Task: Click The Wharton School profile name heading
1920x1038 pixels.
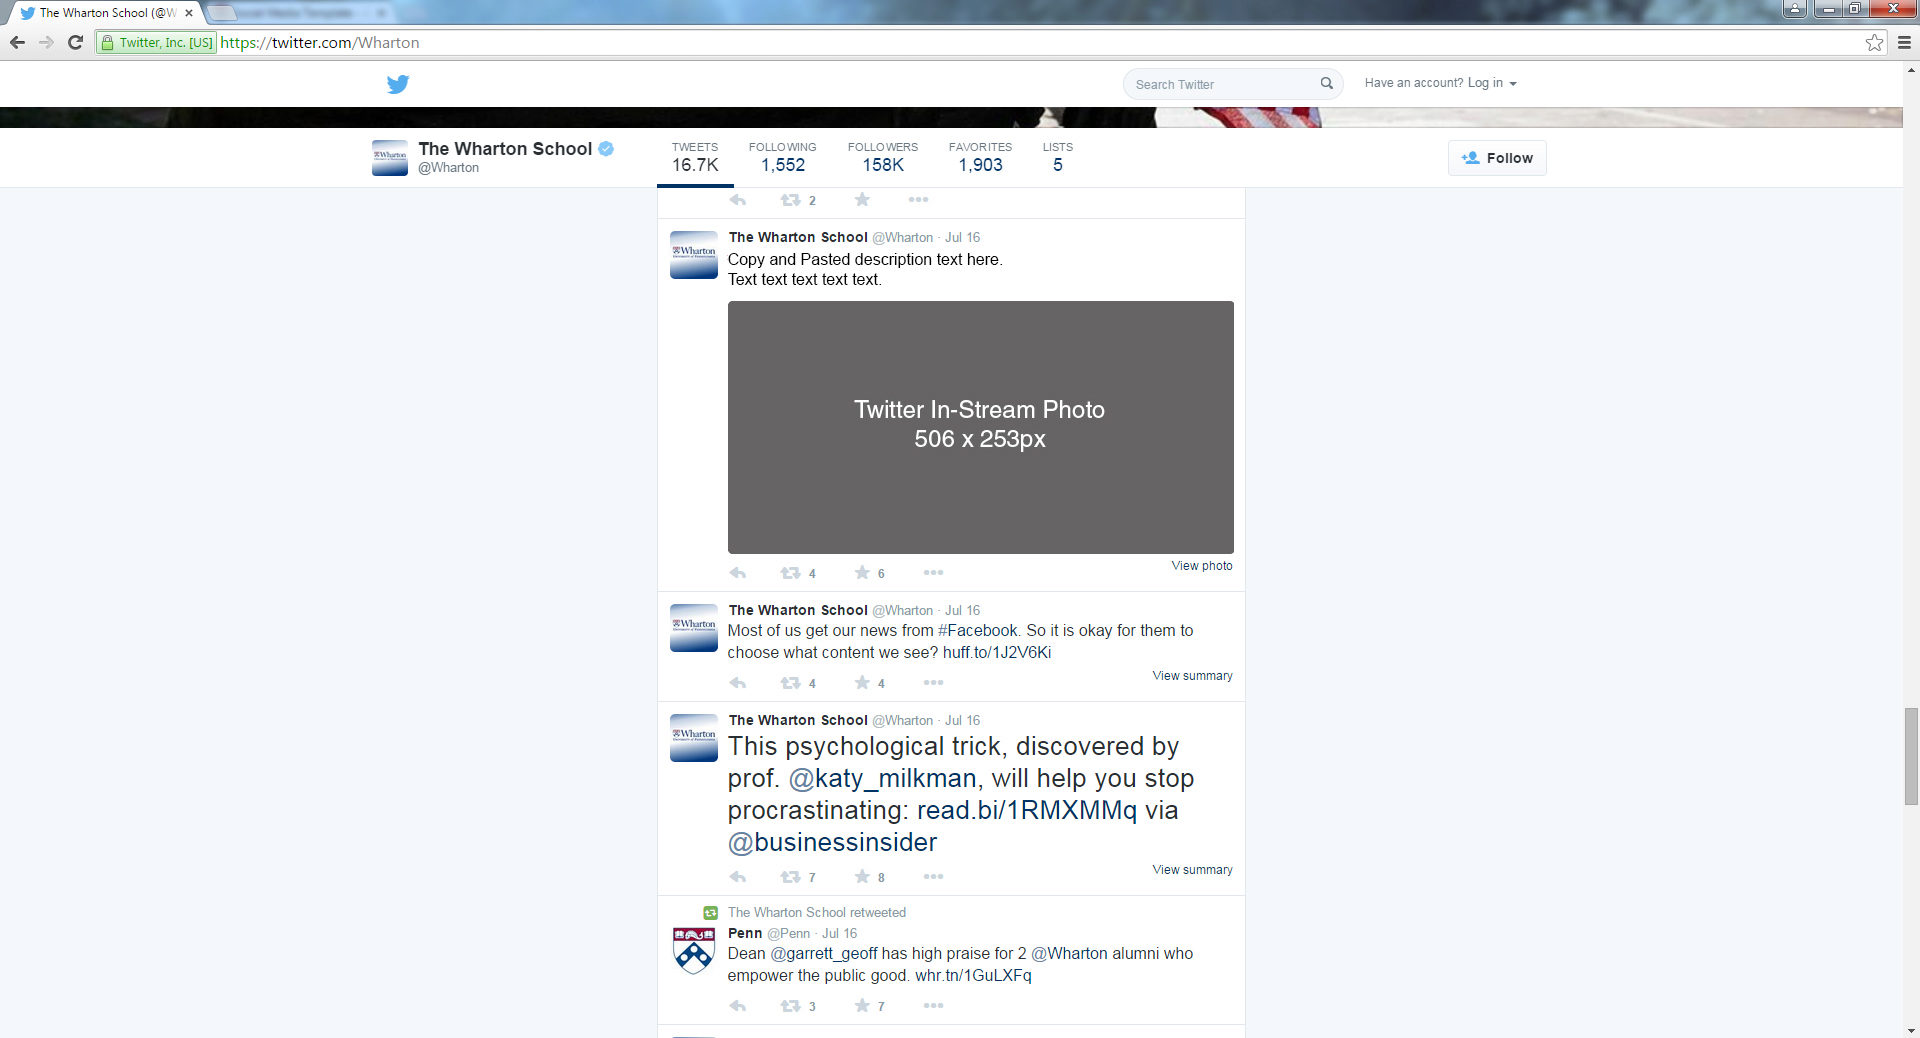Action: coord(505,148)
